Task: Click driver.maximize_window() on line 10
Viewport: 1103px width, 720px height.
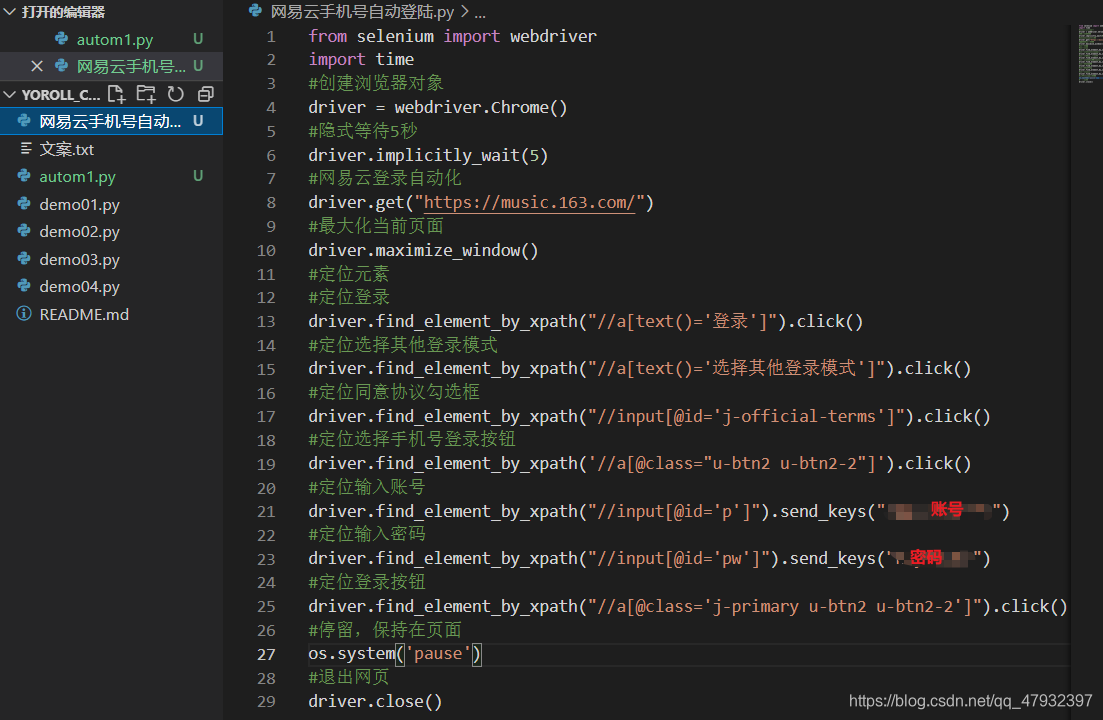Action: 423,250
